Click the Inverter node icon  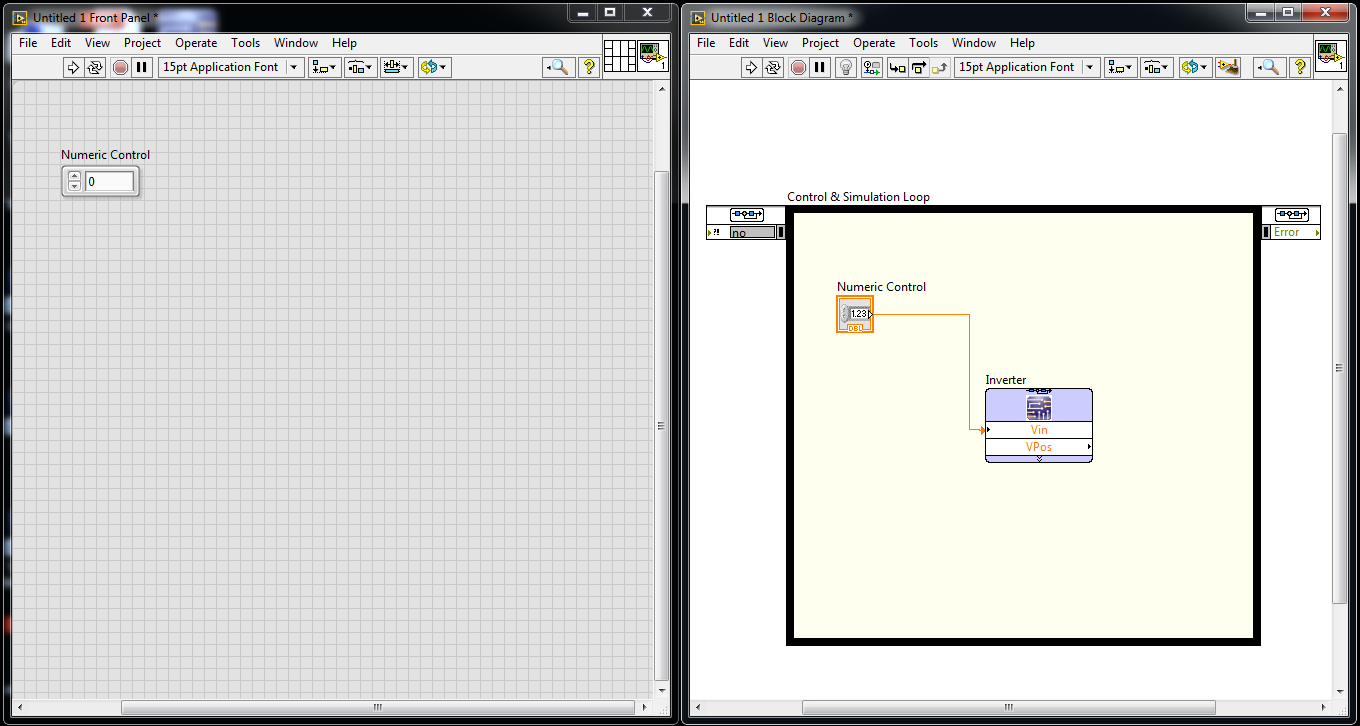pos(1039,406)
